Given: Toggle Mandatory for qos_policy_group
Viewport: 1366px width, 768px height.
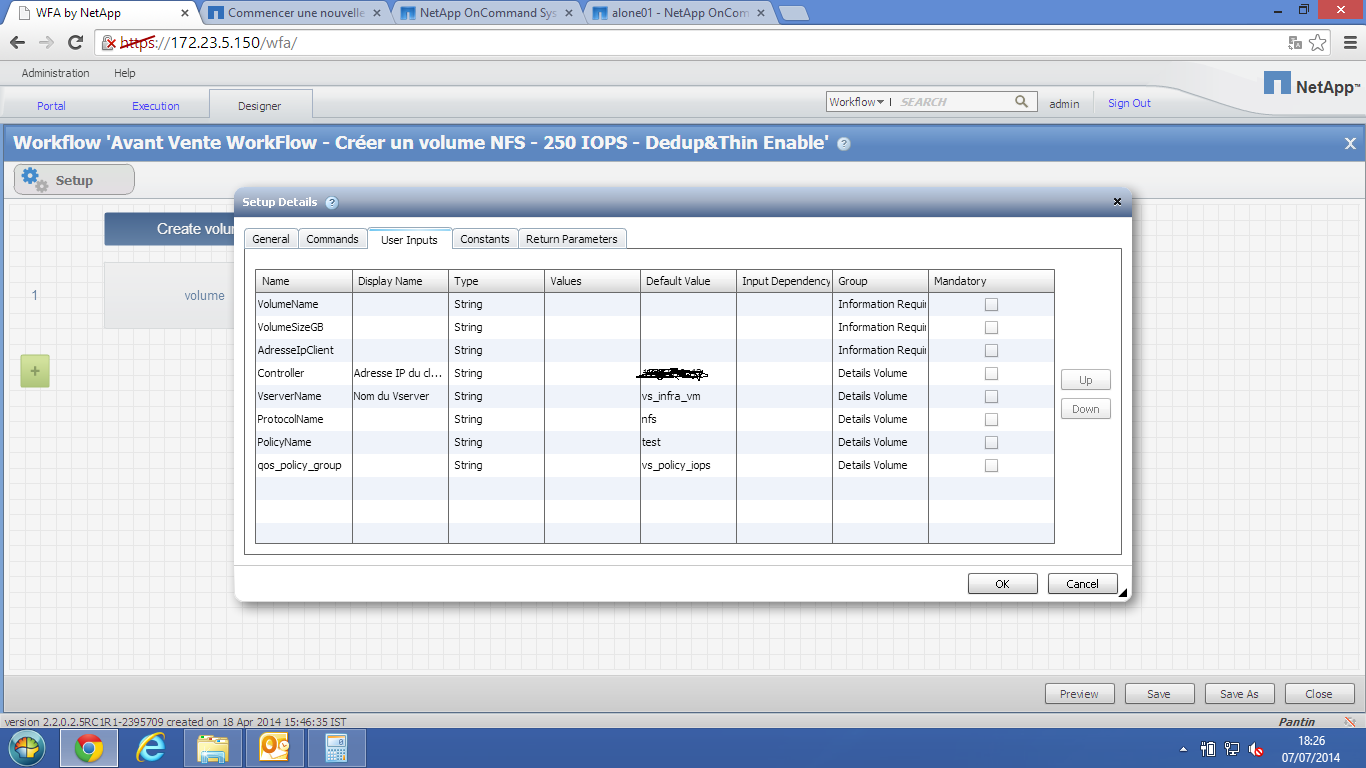Looking at the screenshot, I should click(x=991, y=465).
